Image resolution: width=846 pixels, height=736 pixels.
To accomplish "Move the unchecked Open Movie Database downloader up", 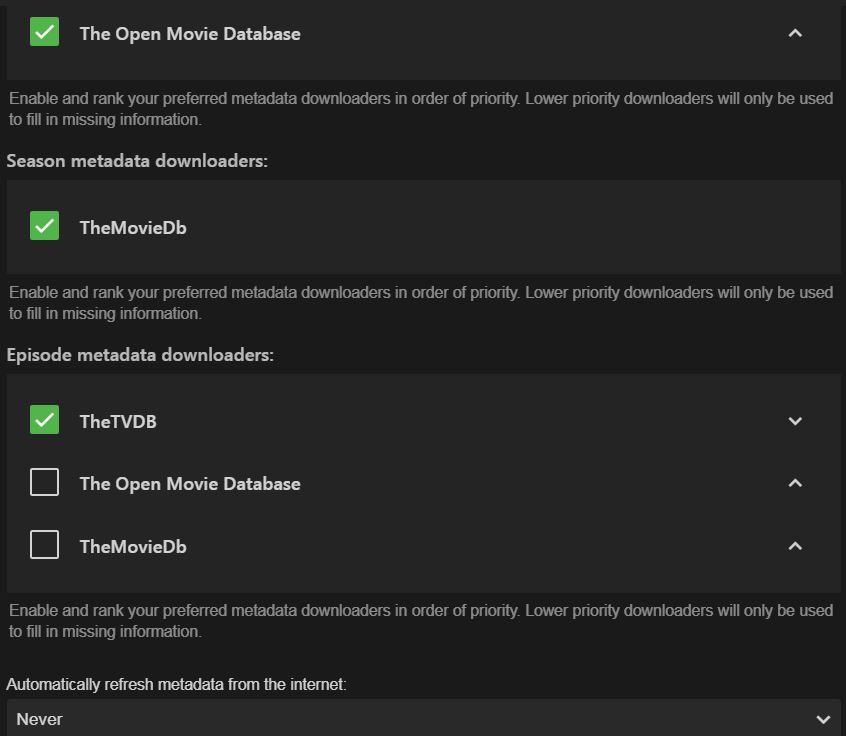I will [x=795, y=483].
